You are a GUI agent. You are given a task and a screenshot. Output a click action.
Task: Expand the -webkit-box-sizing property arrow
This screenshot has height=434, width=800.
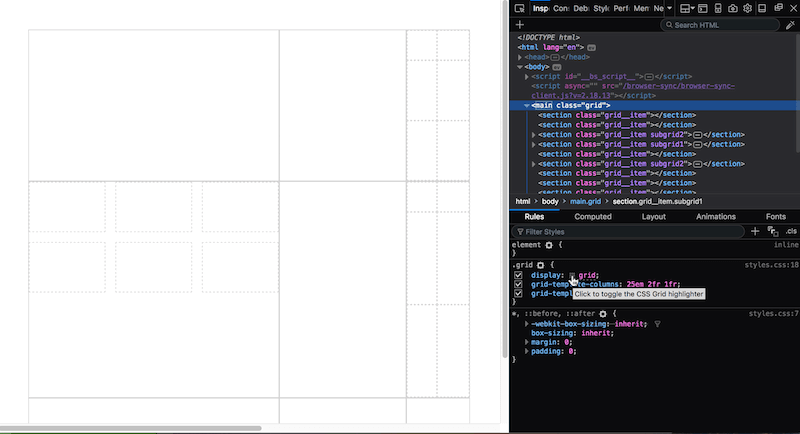pyautogui.click(x=527, y=324)
